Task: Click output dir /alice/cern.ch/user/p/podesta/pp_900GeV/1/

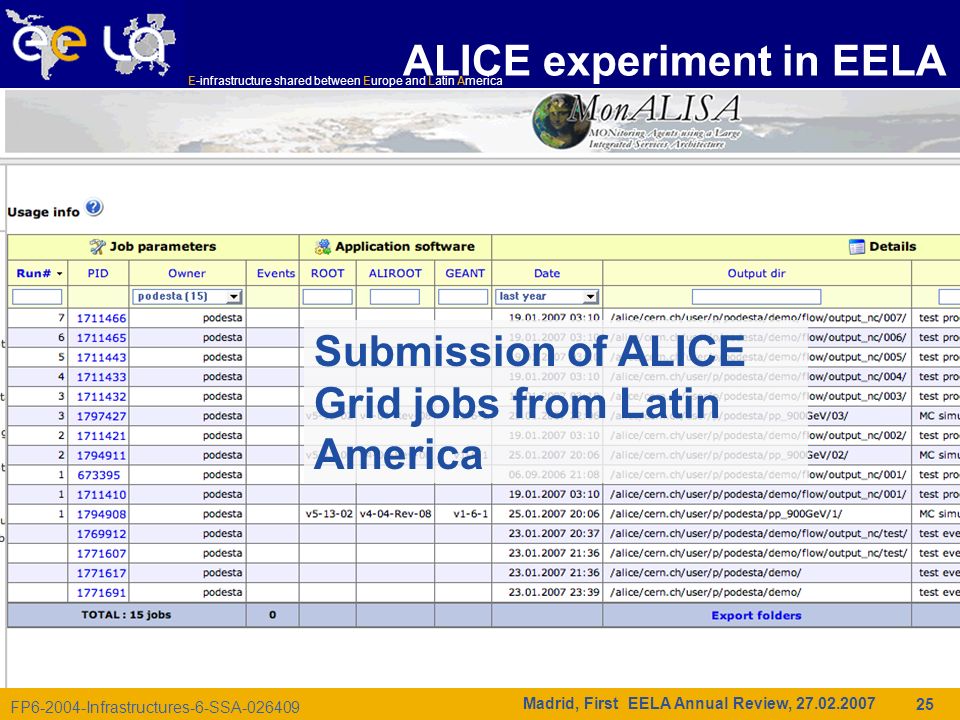Action: tap(726, 514)
